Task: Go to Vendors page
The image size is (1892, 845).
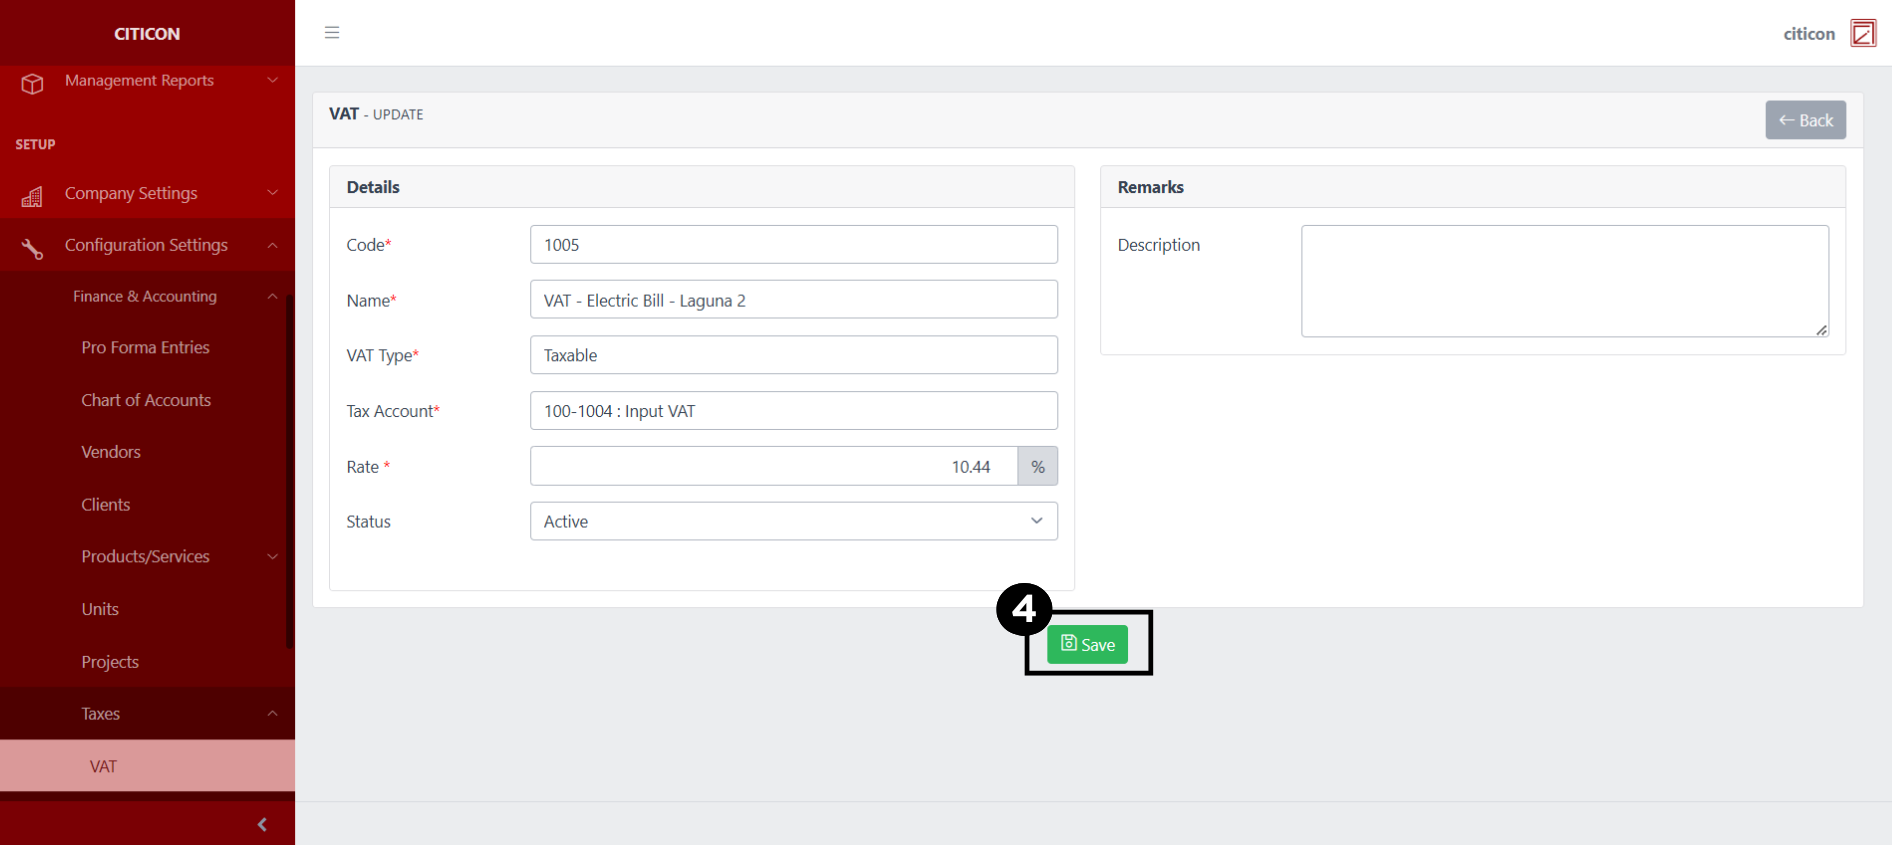Action: pos(111,452)
